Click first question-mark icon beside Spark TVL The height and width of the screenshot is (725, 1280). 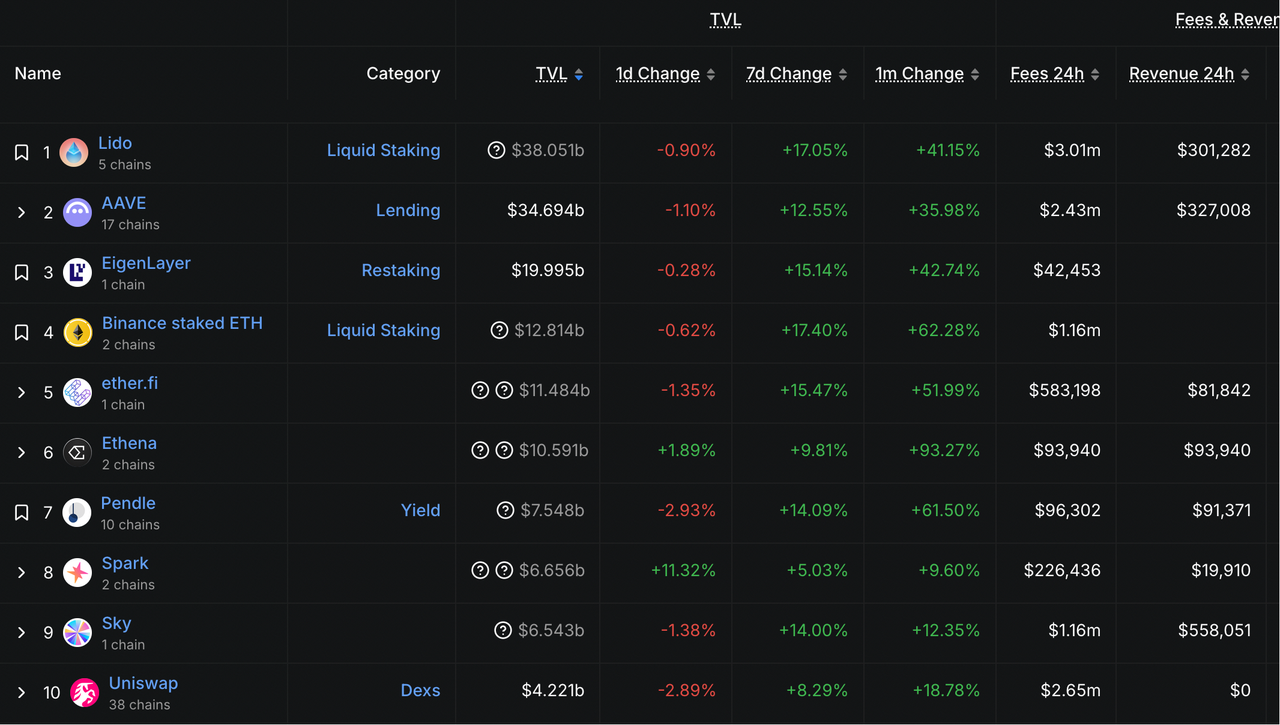coord(480,570)
